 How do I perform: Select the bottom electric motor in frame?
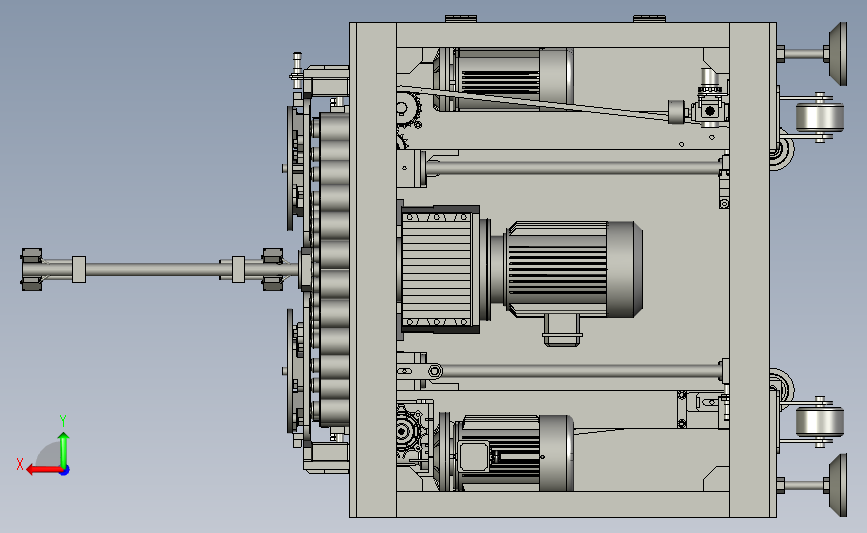pyautogui.click(x=504, y=452)
